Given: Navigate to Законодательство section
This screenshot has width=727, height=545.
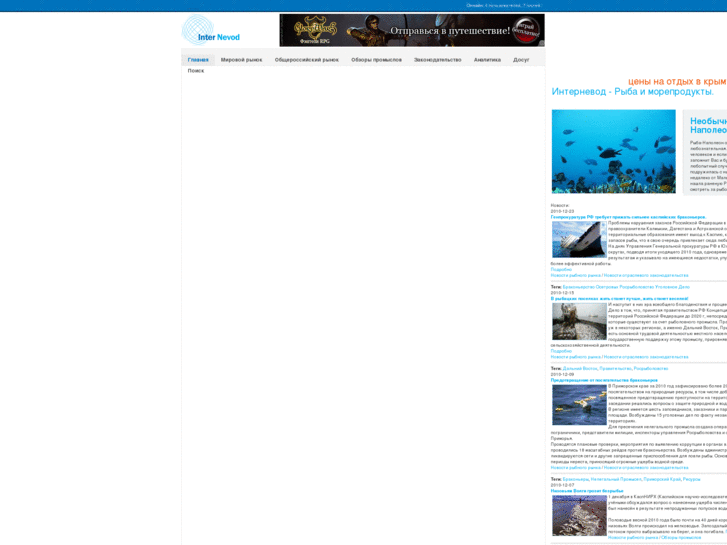Looking at the screenshot, I should click(437, 60).
